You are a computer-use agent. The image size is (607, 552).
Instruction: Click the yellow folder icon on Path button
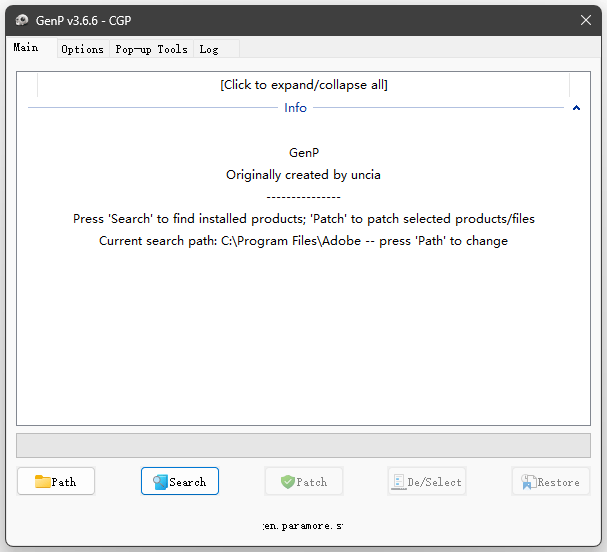point(42,482)
